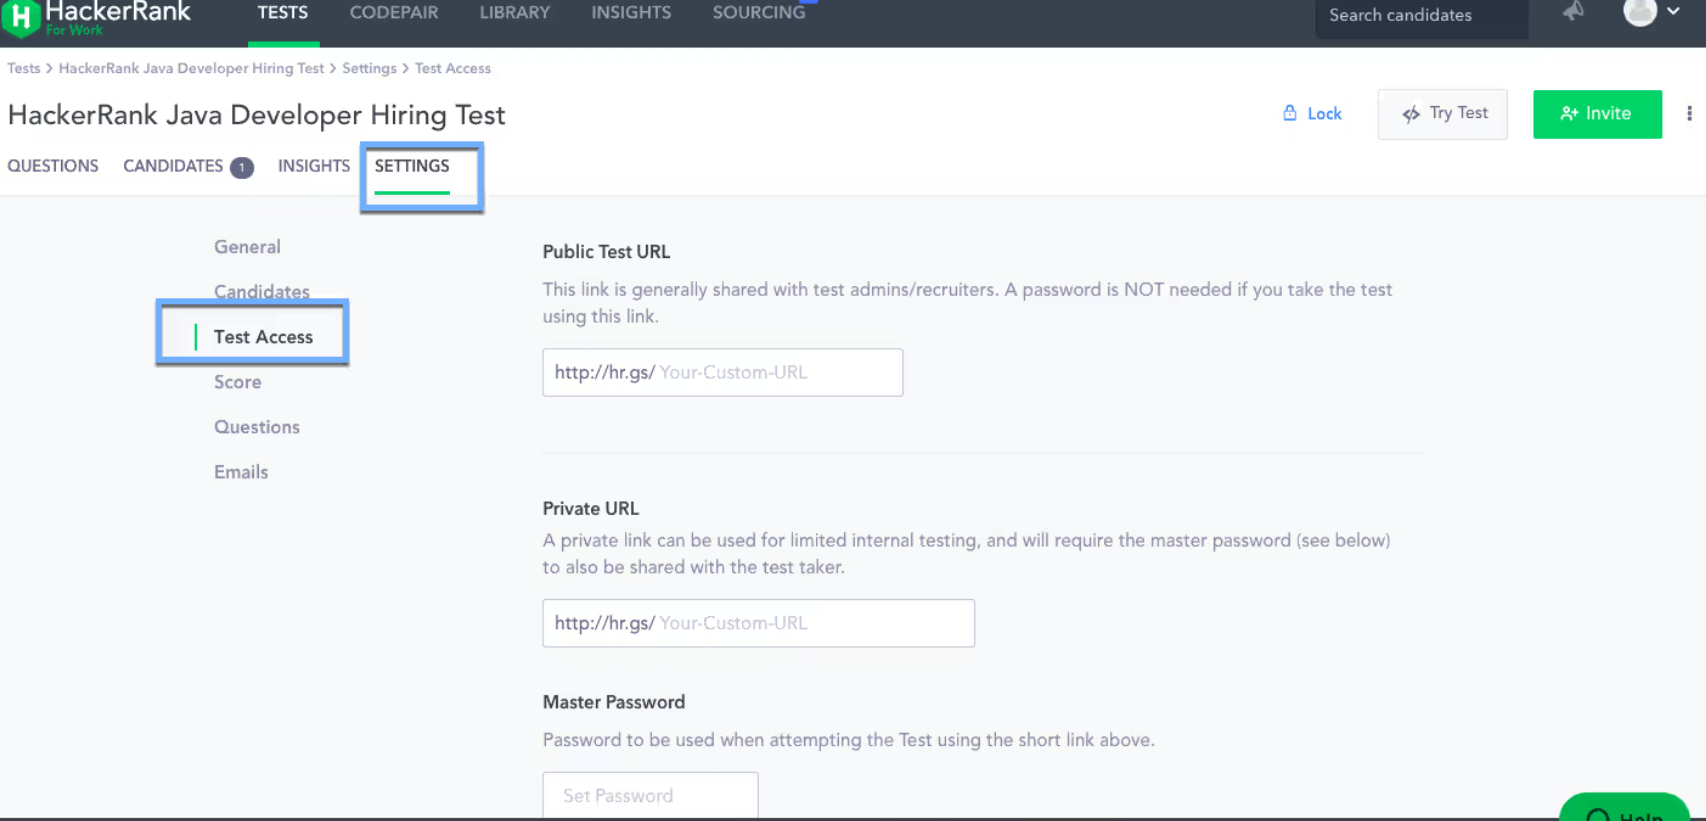Open the Help chat widget
The height and width of the screenshot is (821, 1706).
1624,808
